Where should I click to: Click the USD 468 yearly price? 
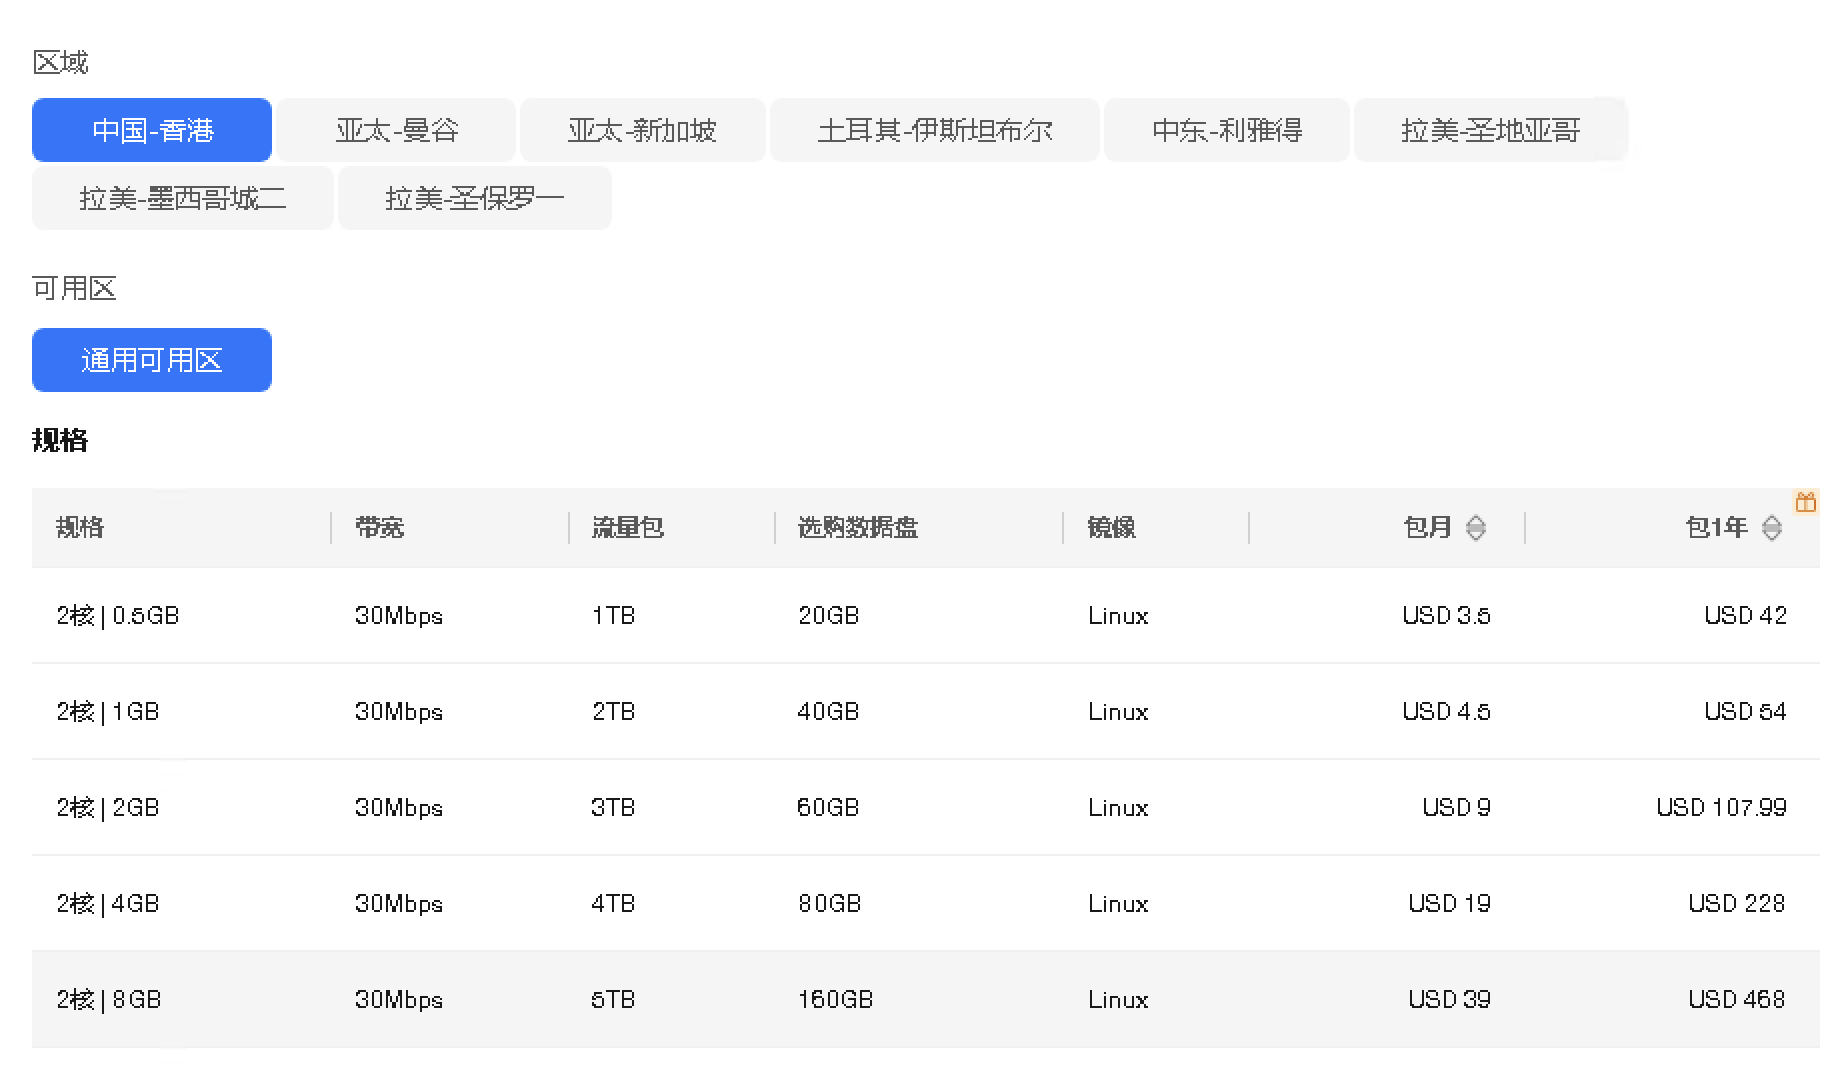pyautogui.click(x=1736, y=999)
